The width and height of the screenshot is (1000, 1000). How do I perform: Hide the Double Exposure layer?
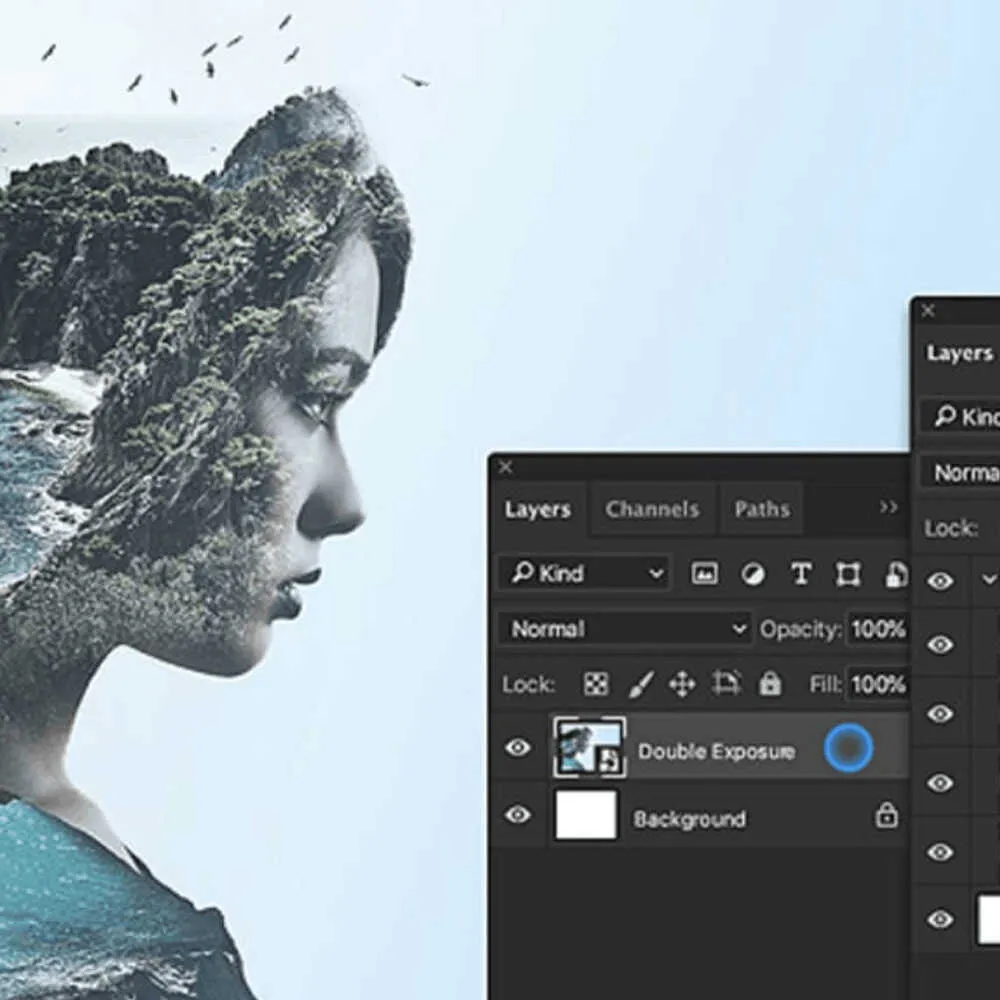[518, 748]
